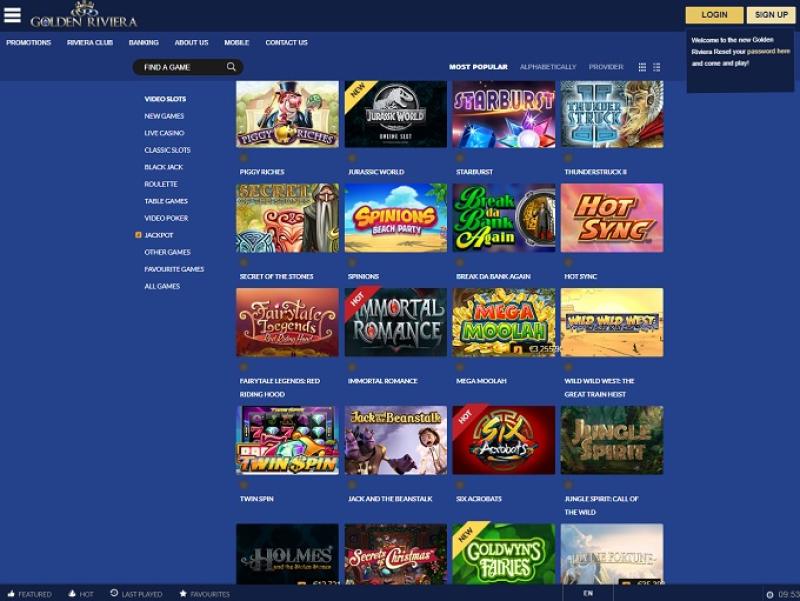Toggle favourite dot under Starburst

[x=459, y=157]
